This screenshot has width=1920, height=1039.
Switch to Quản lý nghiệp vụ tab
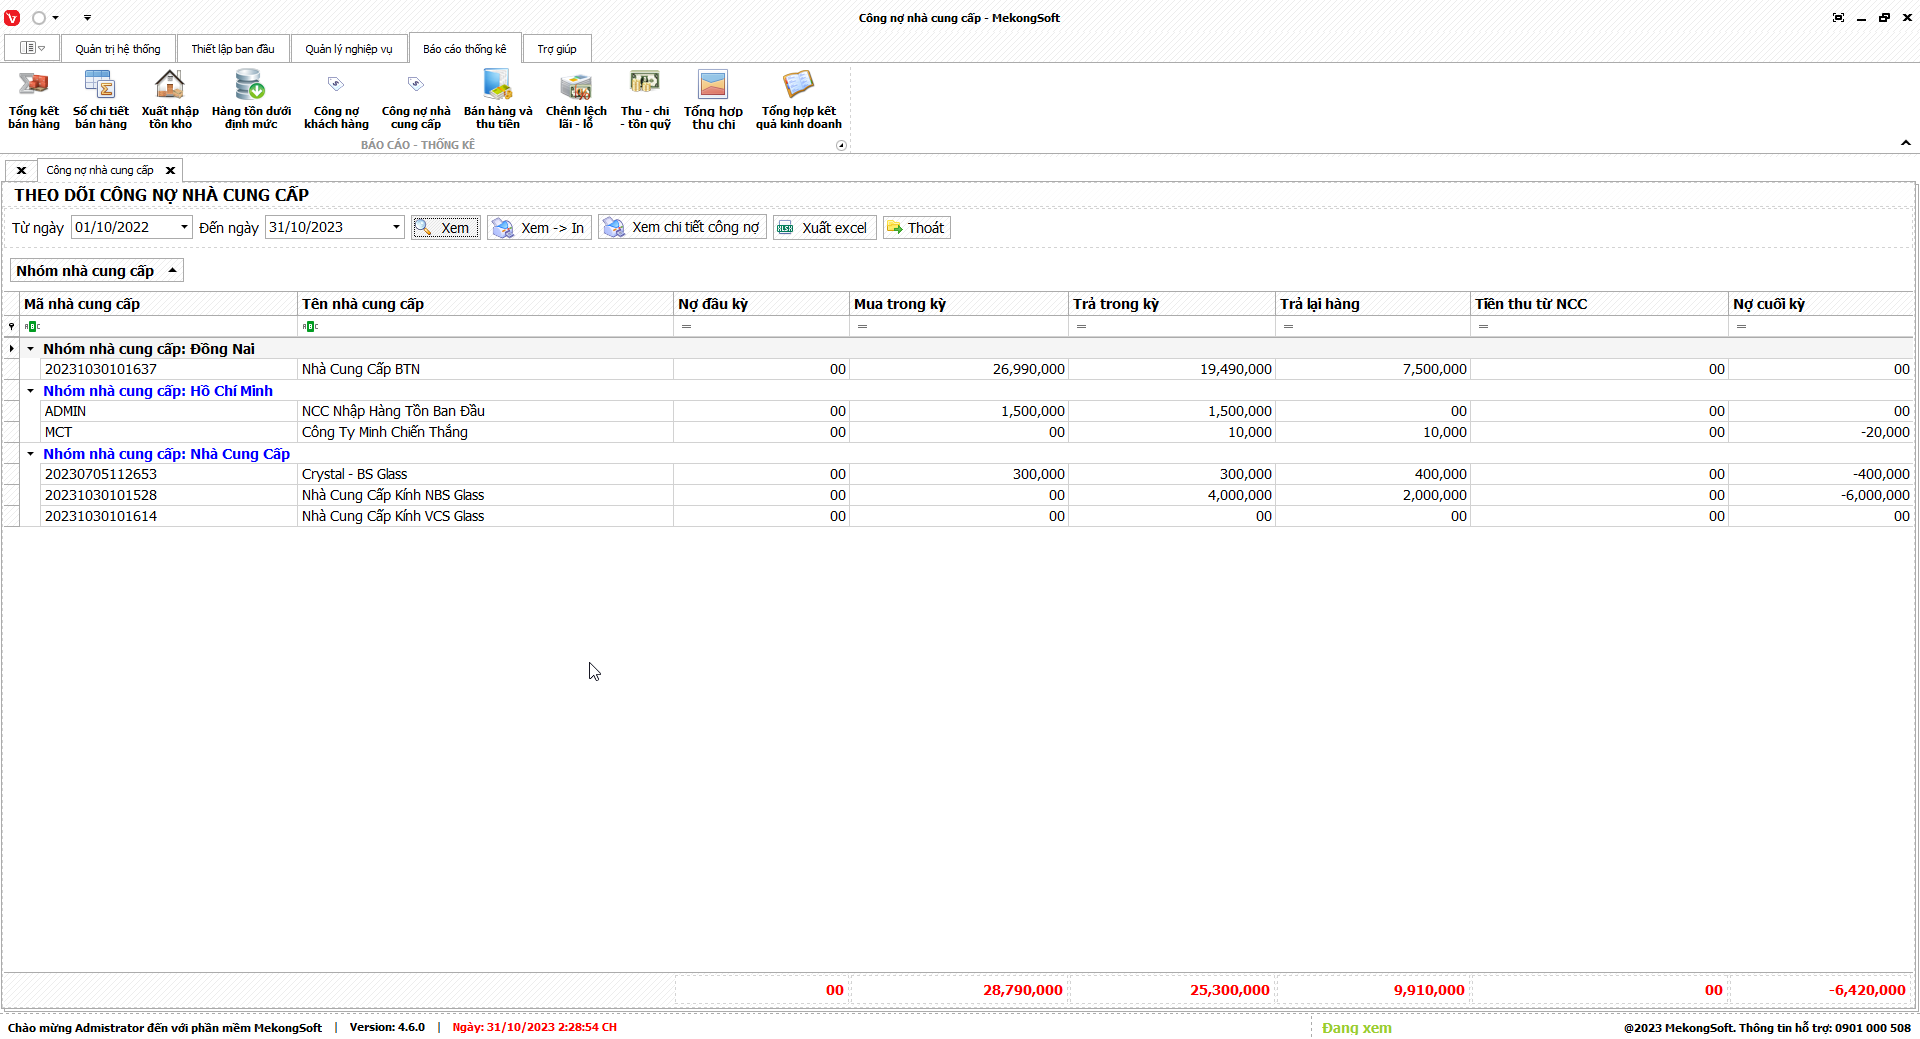click(348, 49)
